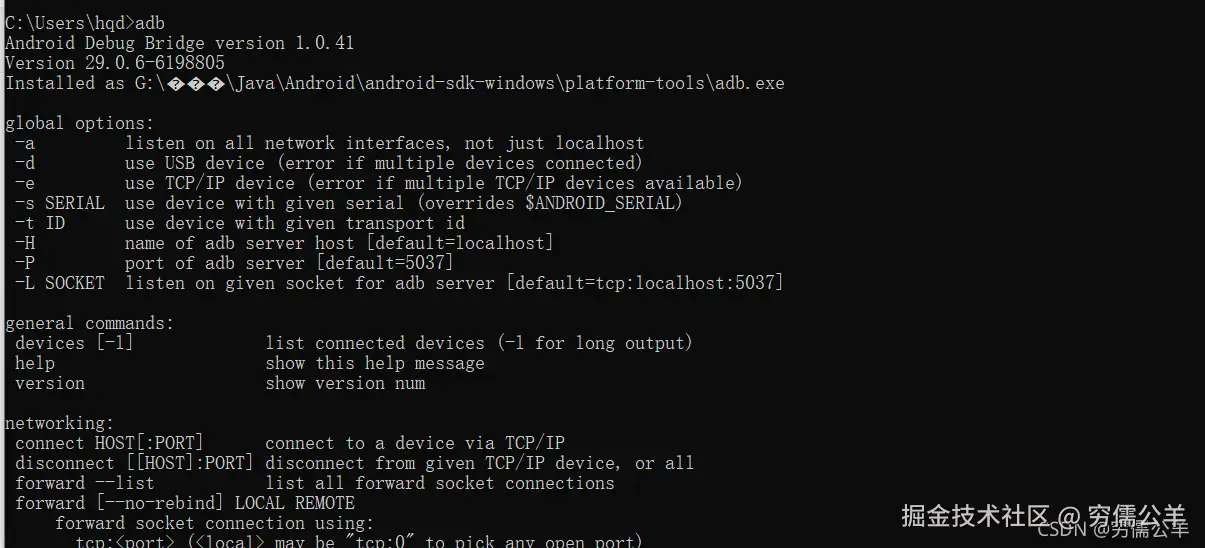Click the "general commands:" heading
The width and height of the screenshot is (1205, 548).
tap(90, 323)
